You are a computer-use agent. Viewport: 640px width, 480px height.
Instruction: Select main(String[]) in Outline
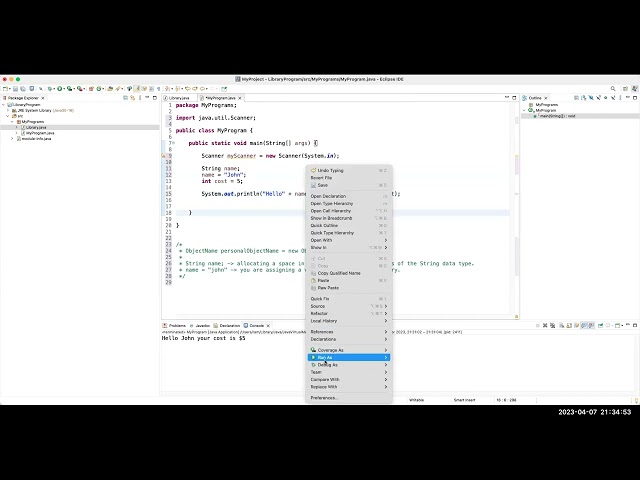point(556,116)
